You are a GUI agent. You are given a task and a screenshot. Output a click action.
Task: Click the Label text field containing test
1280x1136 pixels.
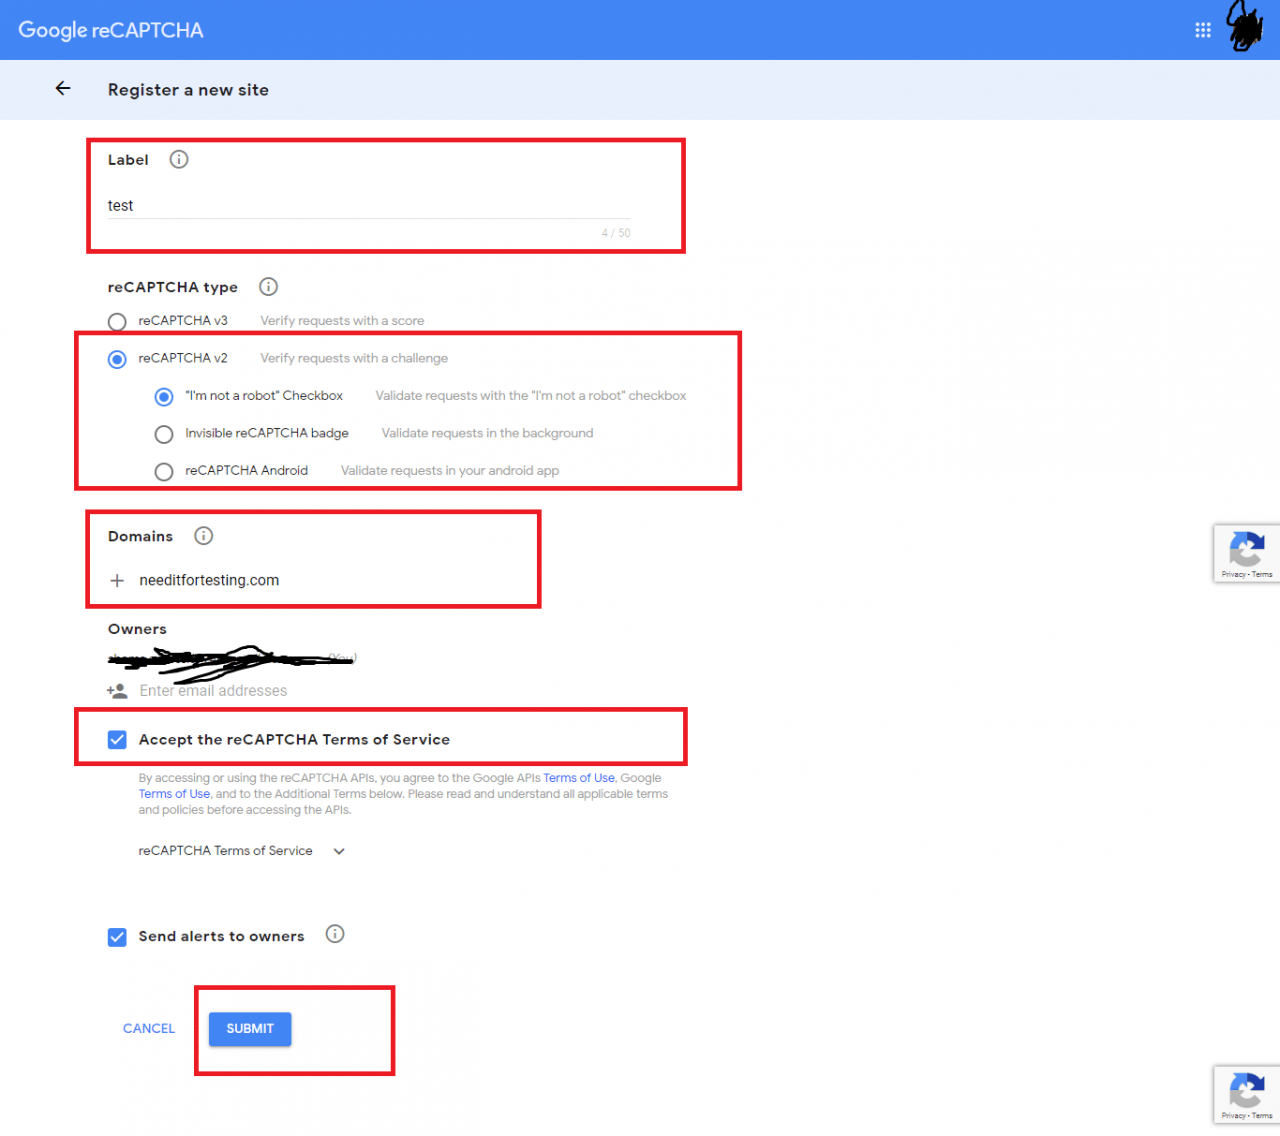pos(300,206)
